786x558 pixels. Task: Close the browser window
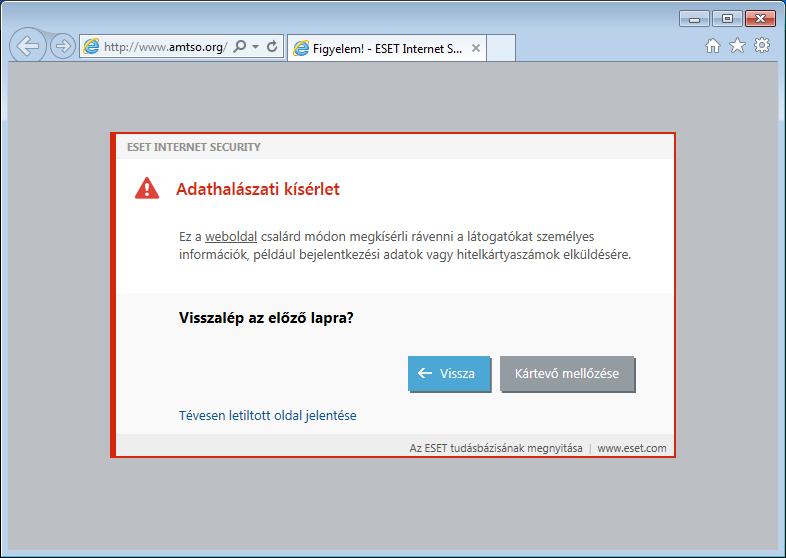pyautogui.click(x=760, y=19)
